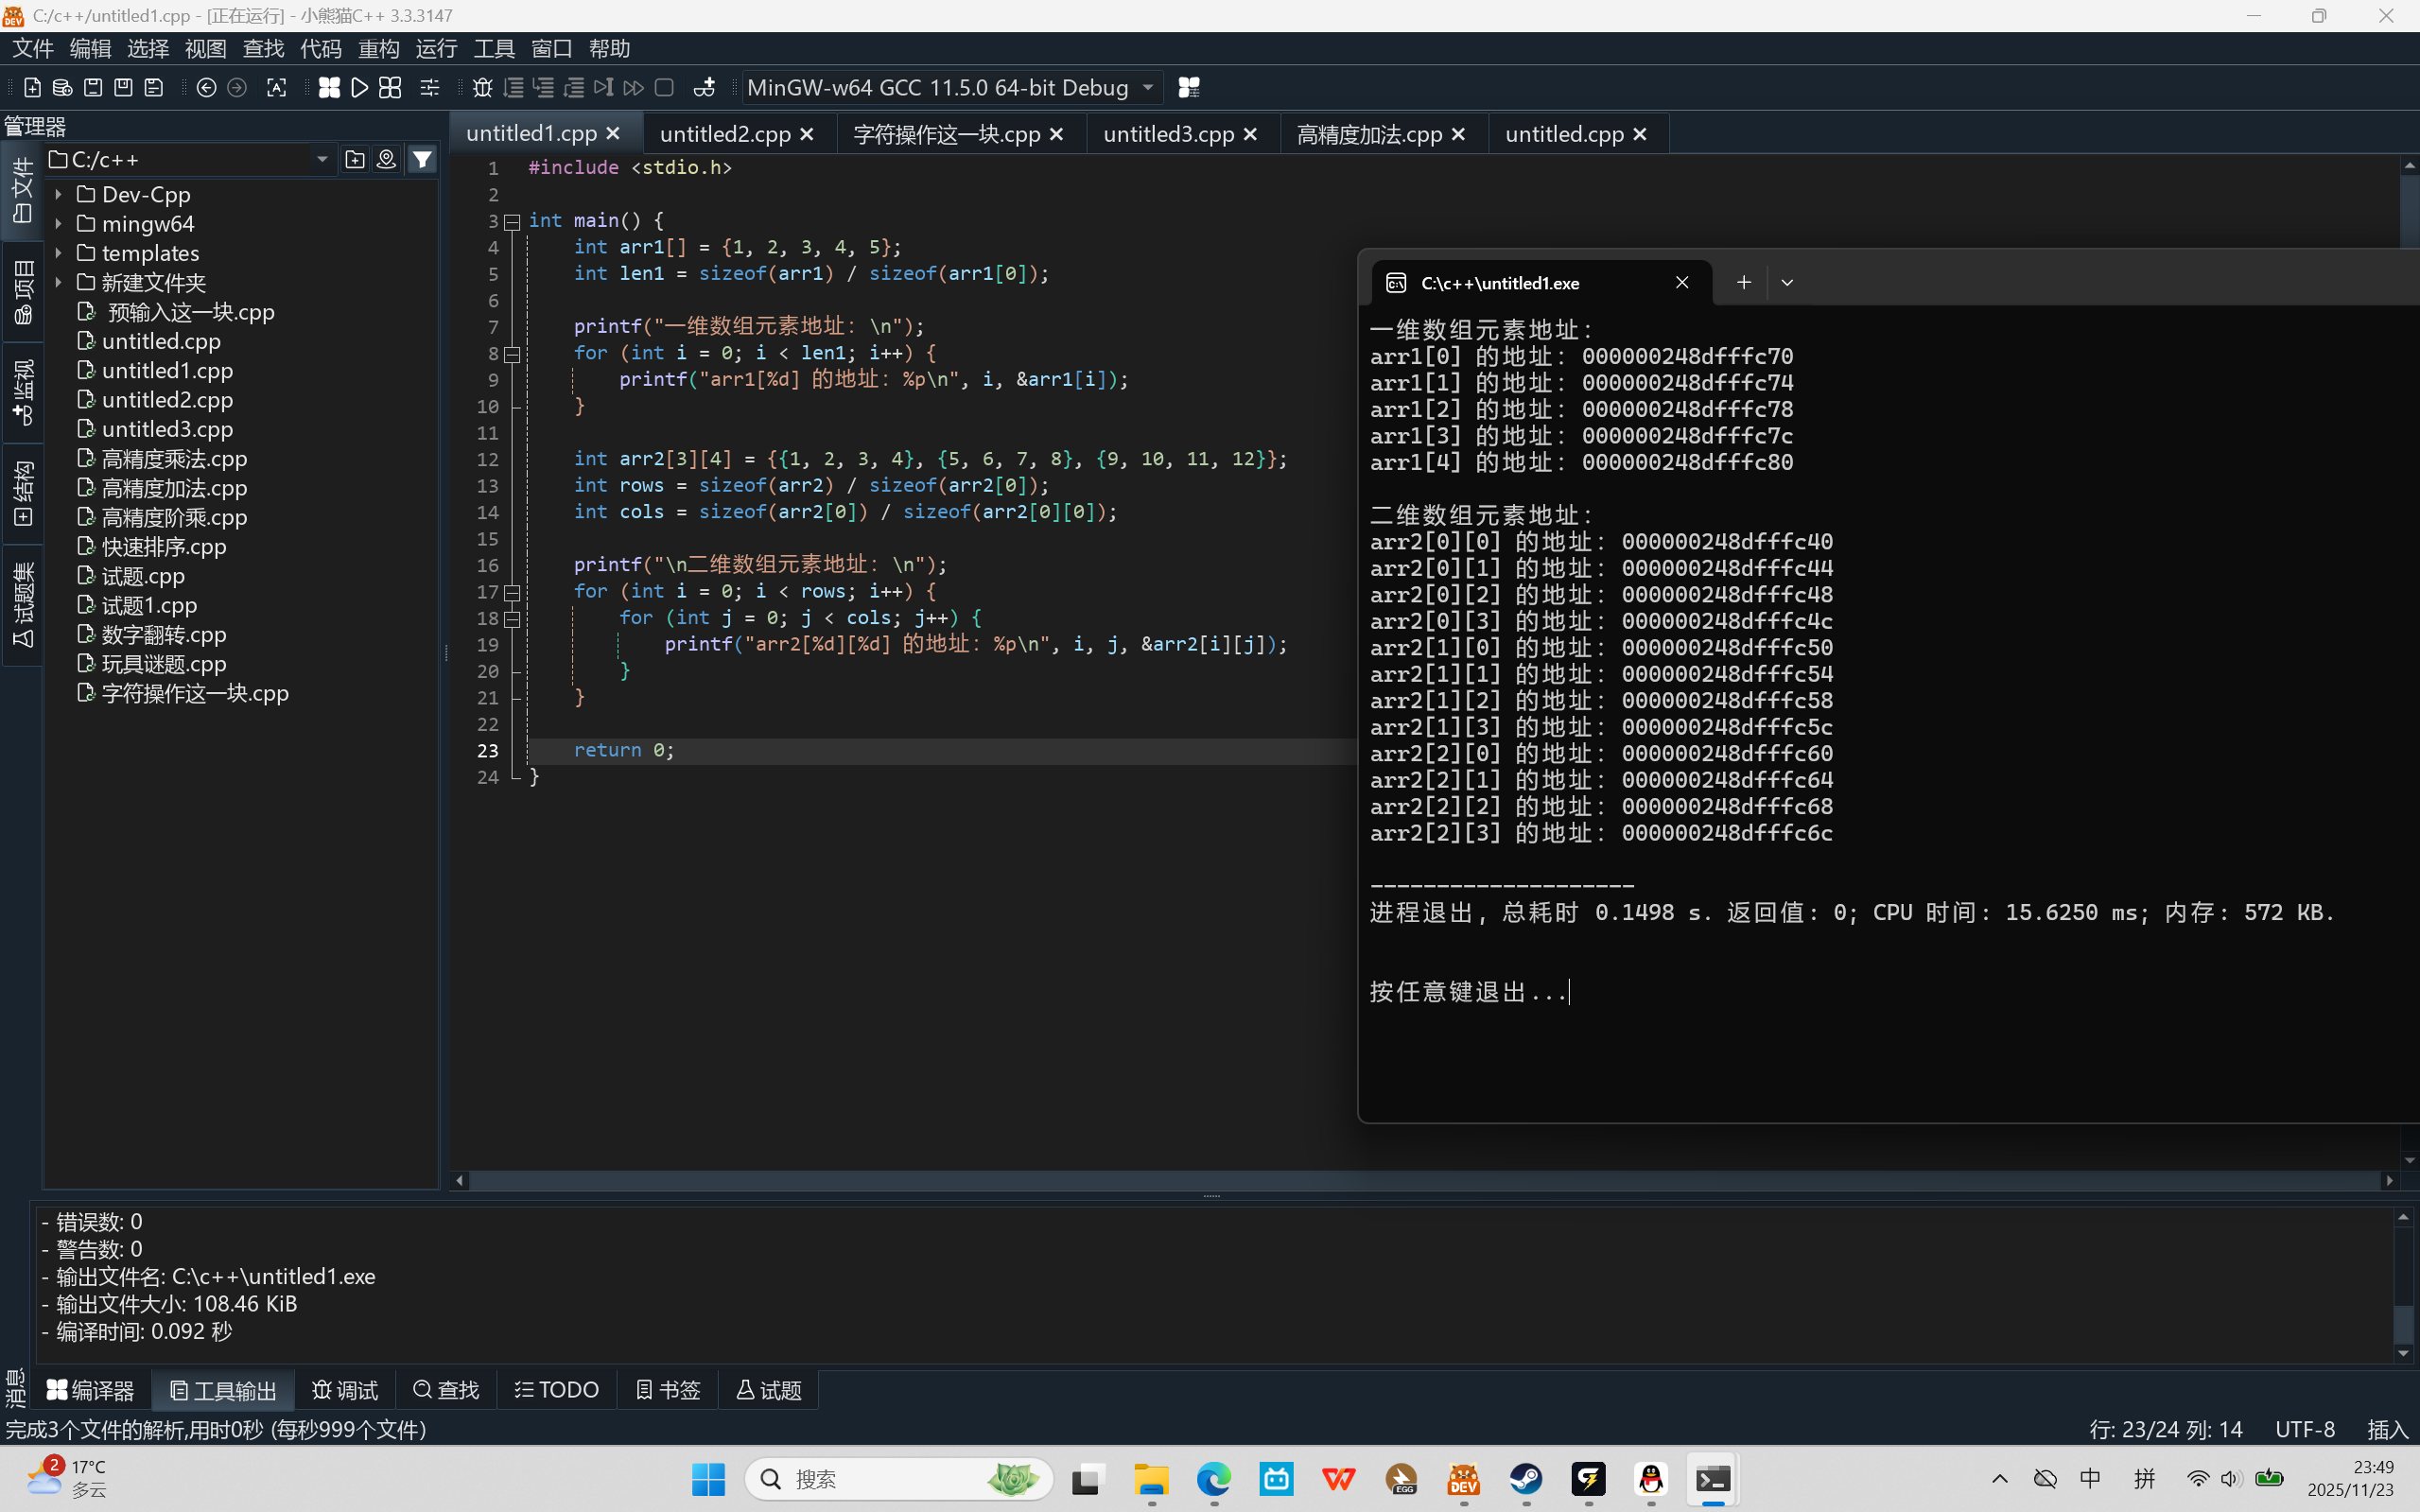Open the 调试 bottom panel tab

[x=345, y=1390]
